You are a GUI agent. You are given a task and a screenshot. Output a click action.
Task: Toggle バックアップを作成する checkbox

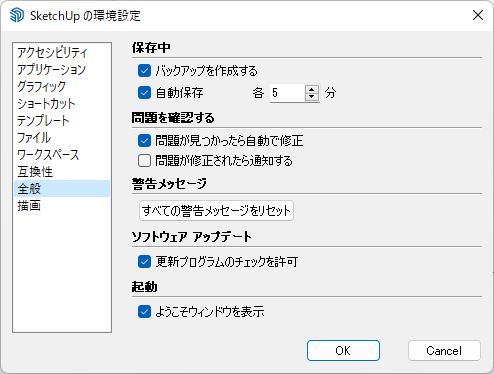[x=144, y=71]
